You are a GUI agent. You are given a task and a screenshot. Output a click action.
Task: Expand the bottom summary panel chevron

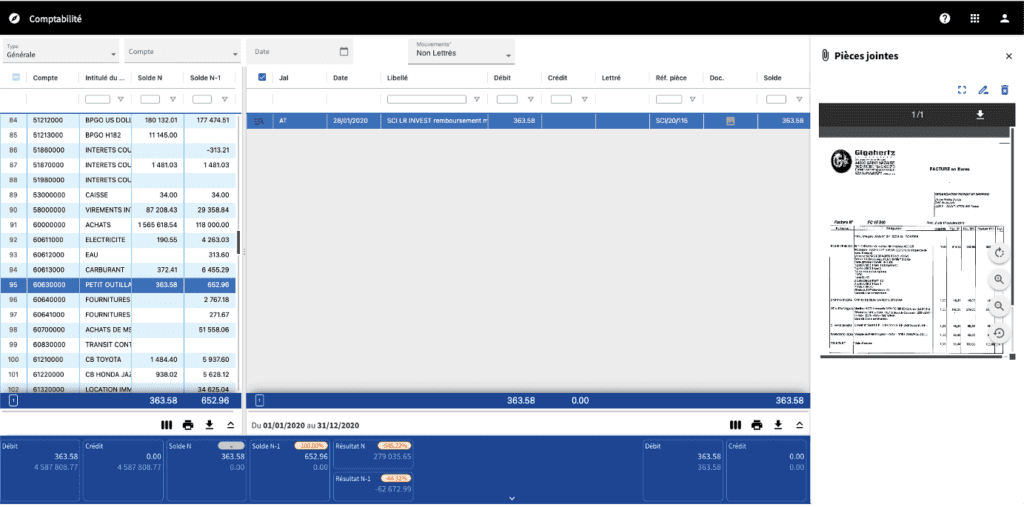[512, 499]
